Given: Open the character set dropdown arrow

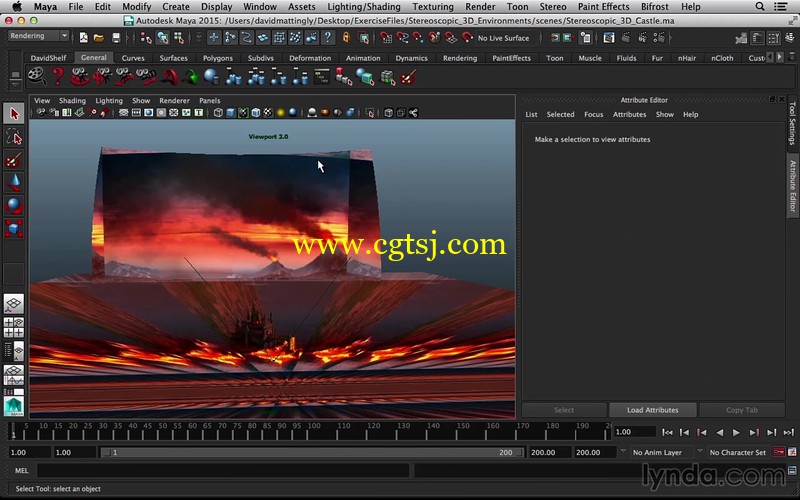Looking at the screenshot, I should tap(700, 452).
